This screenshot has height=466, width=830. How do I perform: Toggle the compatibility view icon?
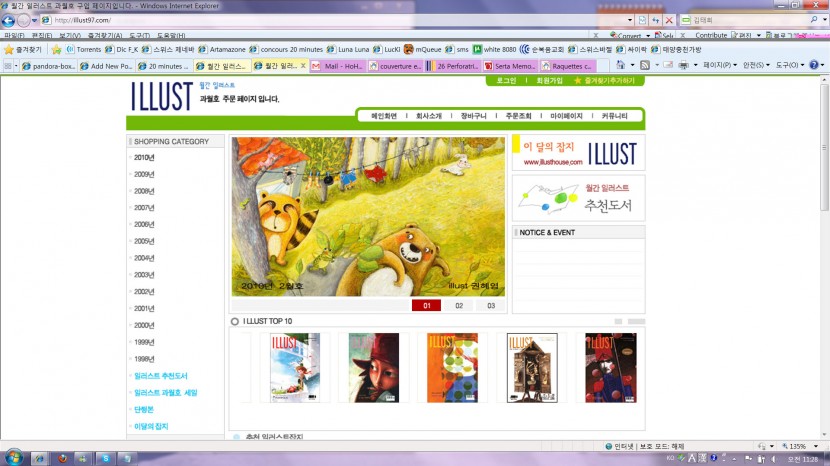coord(643,20)
